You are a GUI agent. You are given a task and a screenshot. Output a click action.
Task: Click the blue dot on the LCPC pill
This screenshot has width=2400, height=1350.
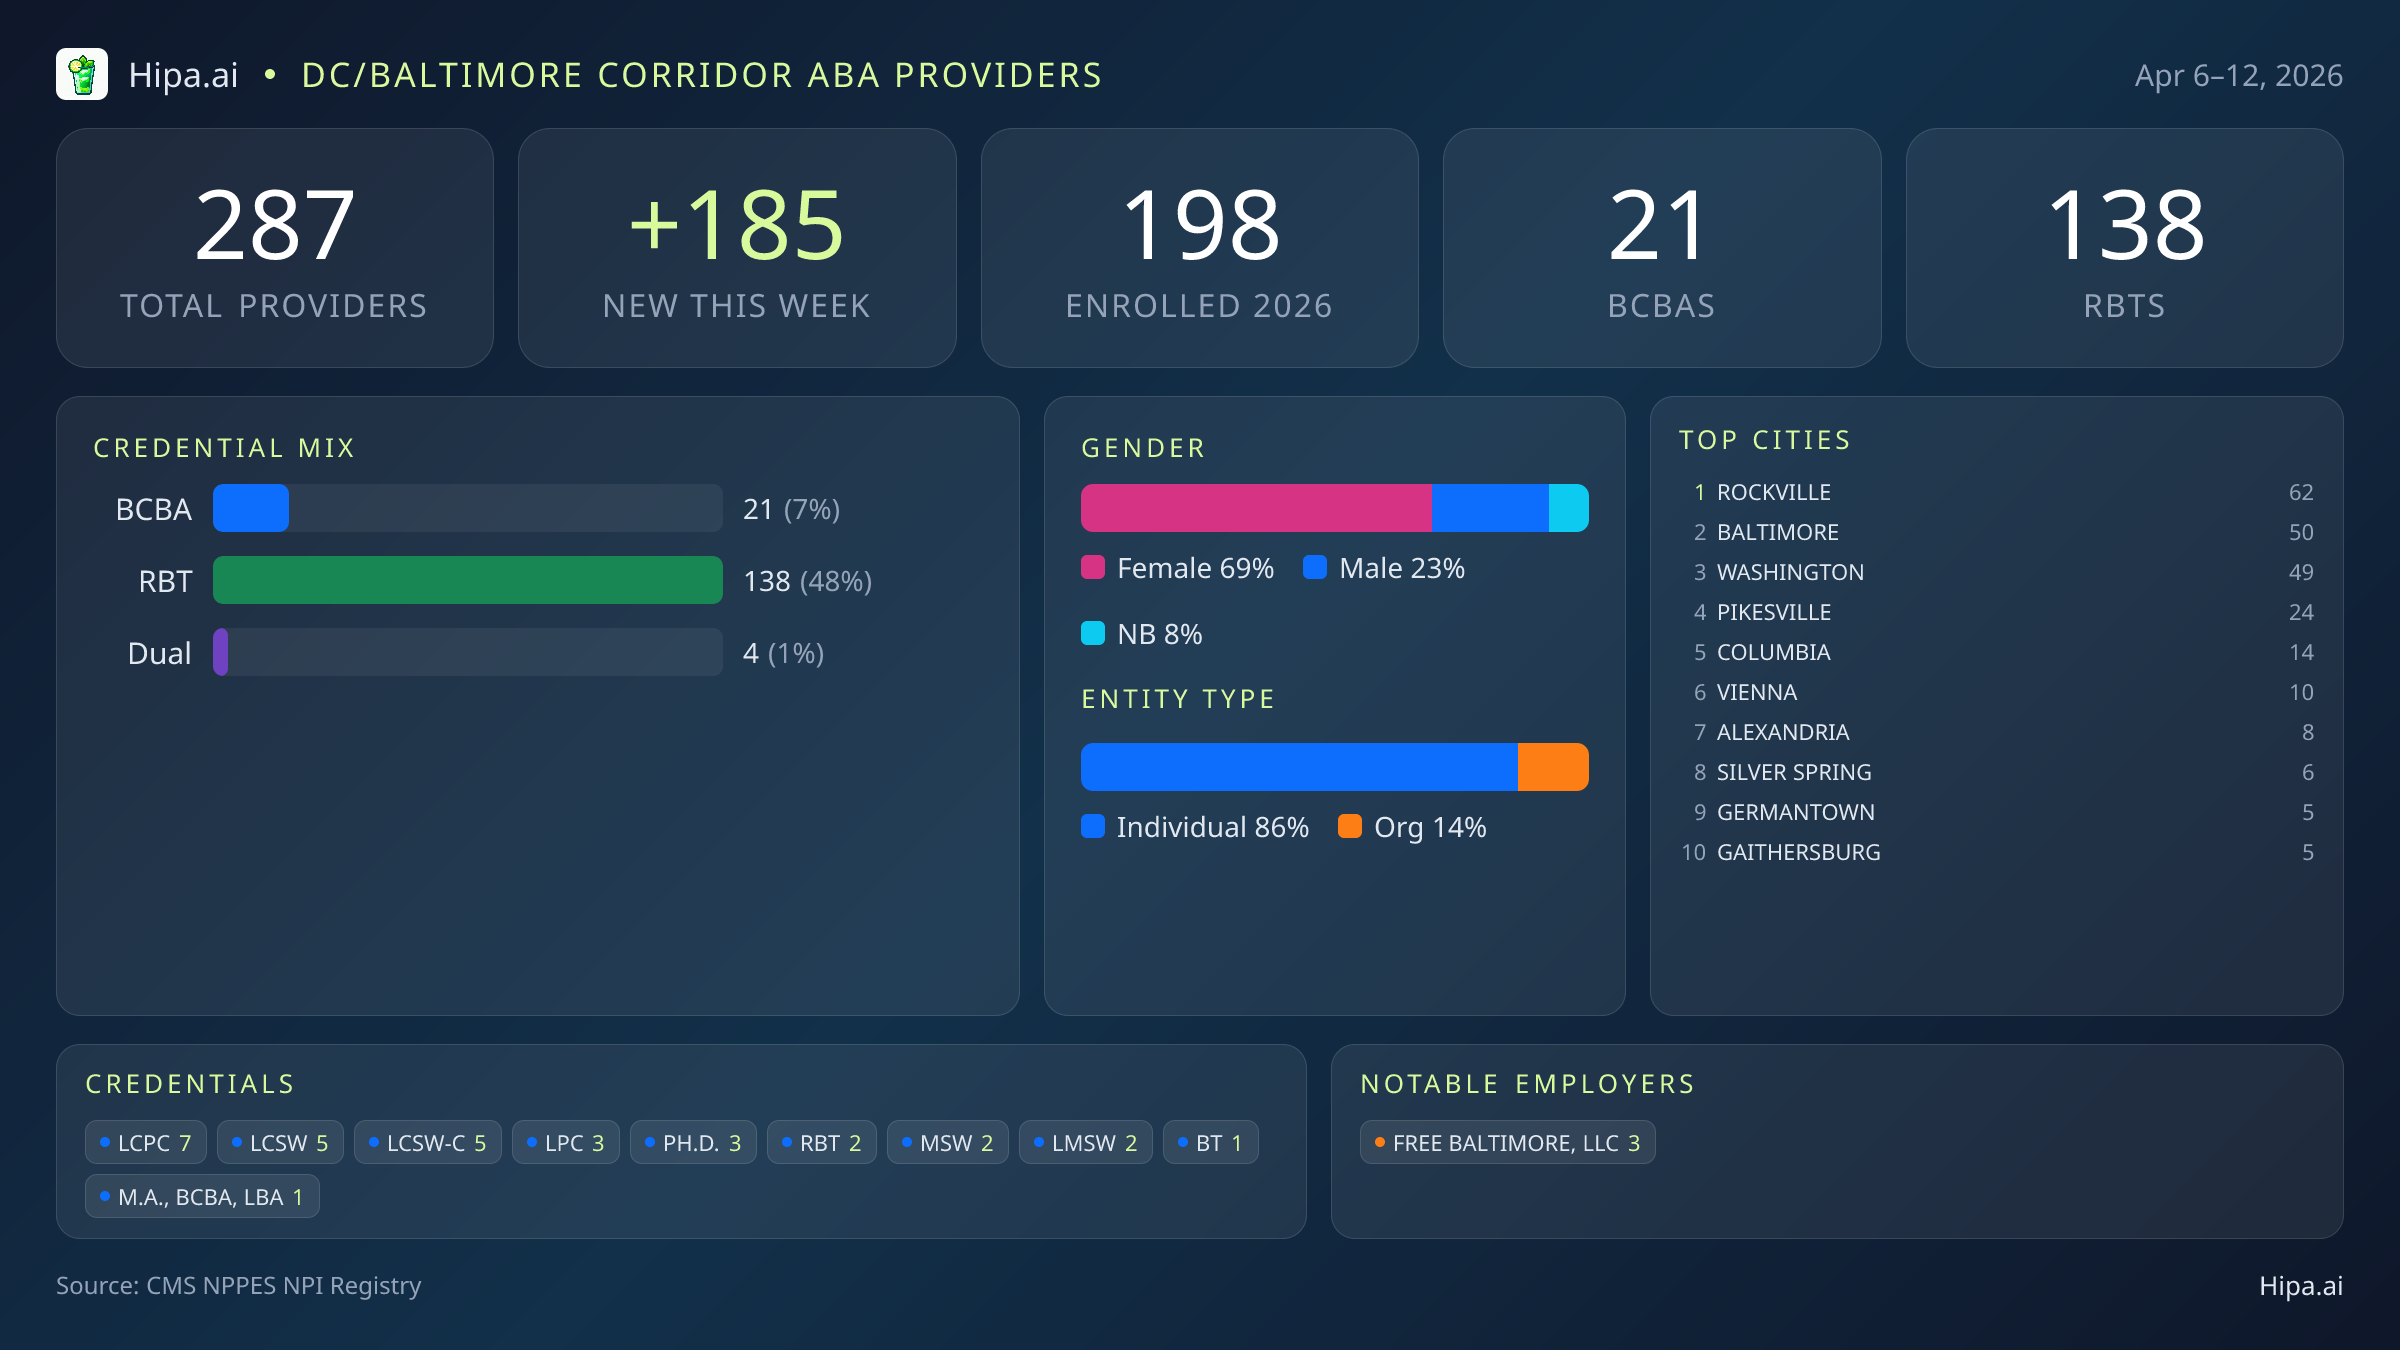pyautogui.click(x=106, y=1141)
